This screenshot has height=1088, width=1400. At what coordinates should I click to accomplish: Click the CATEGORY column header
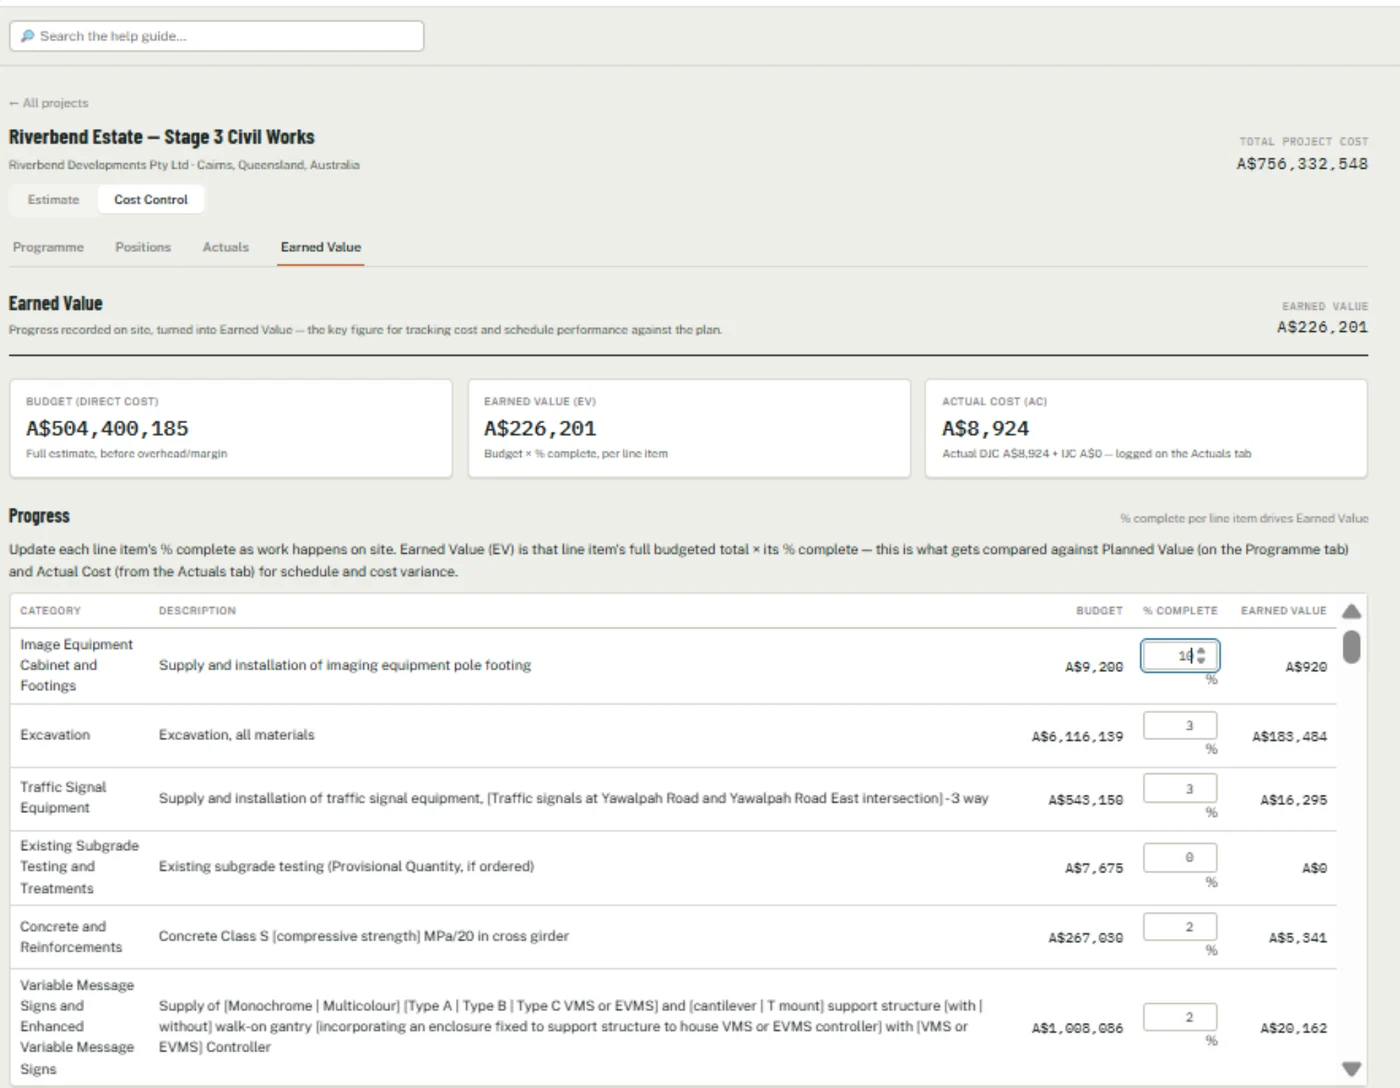point(50,611)
